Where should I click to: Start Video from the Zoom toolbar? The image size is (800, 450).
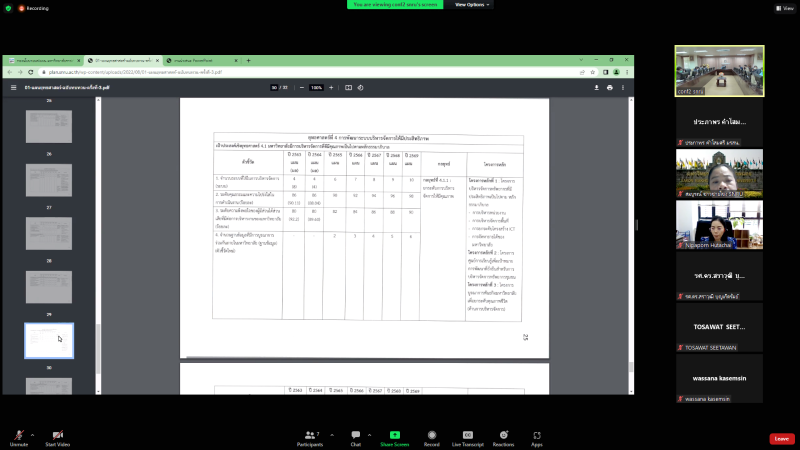coord(57,435)
